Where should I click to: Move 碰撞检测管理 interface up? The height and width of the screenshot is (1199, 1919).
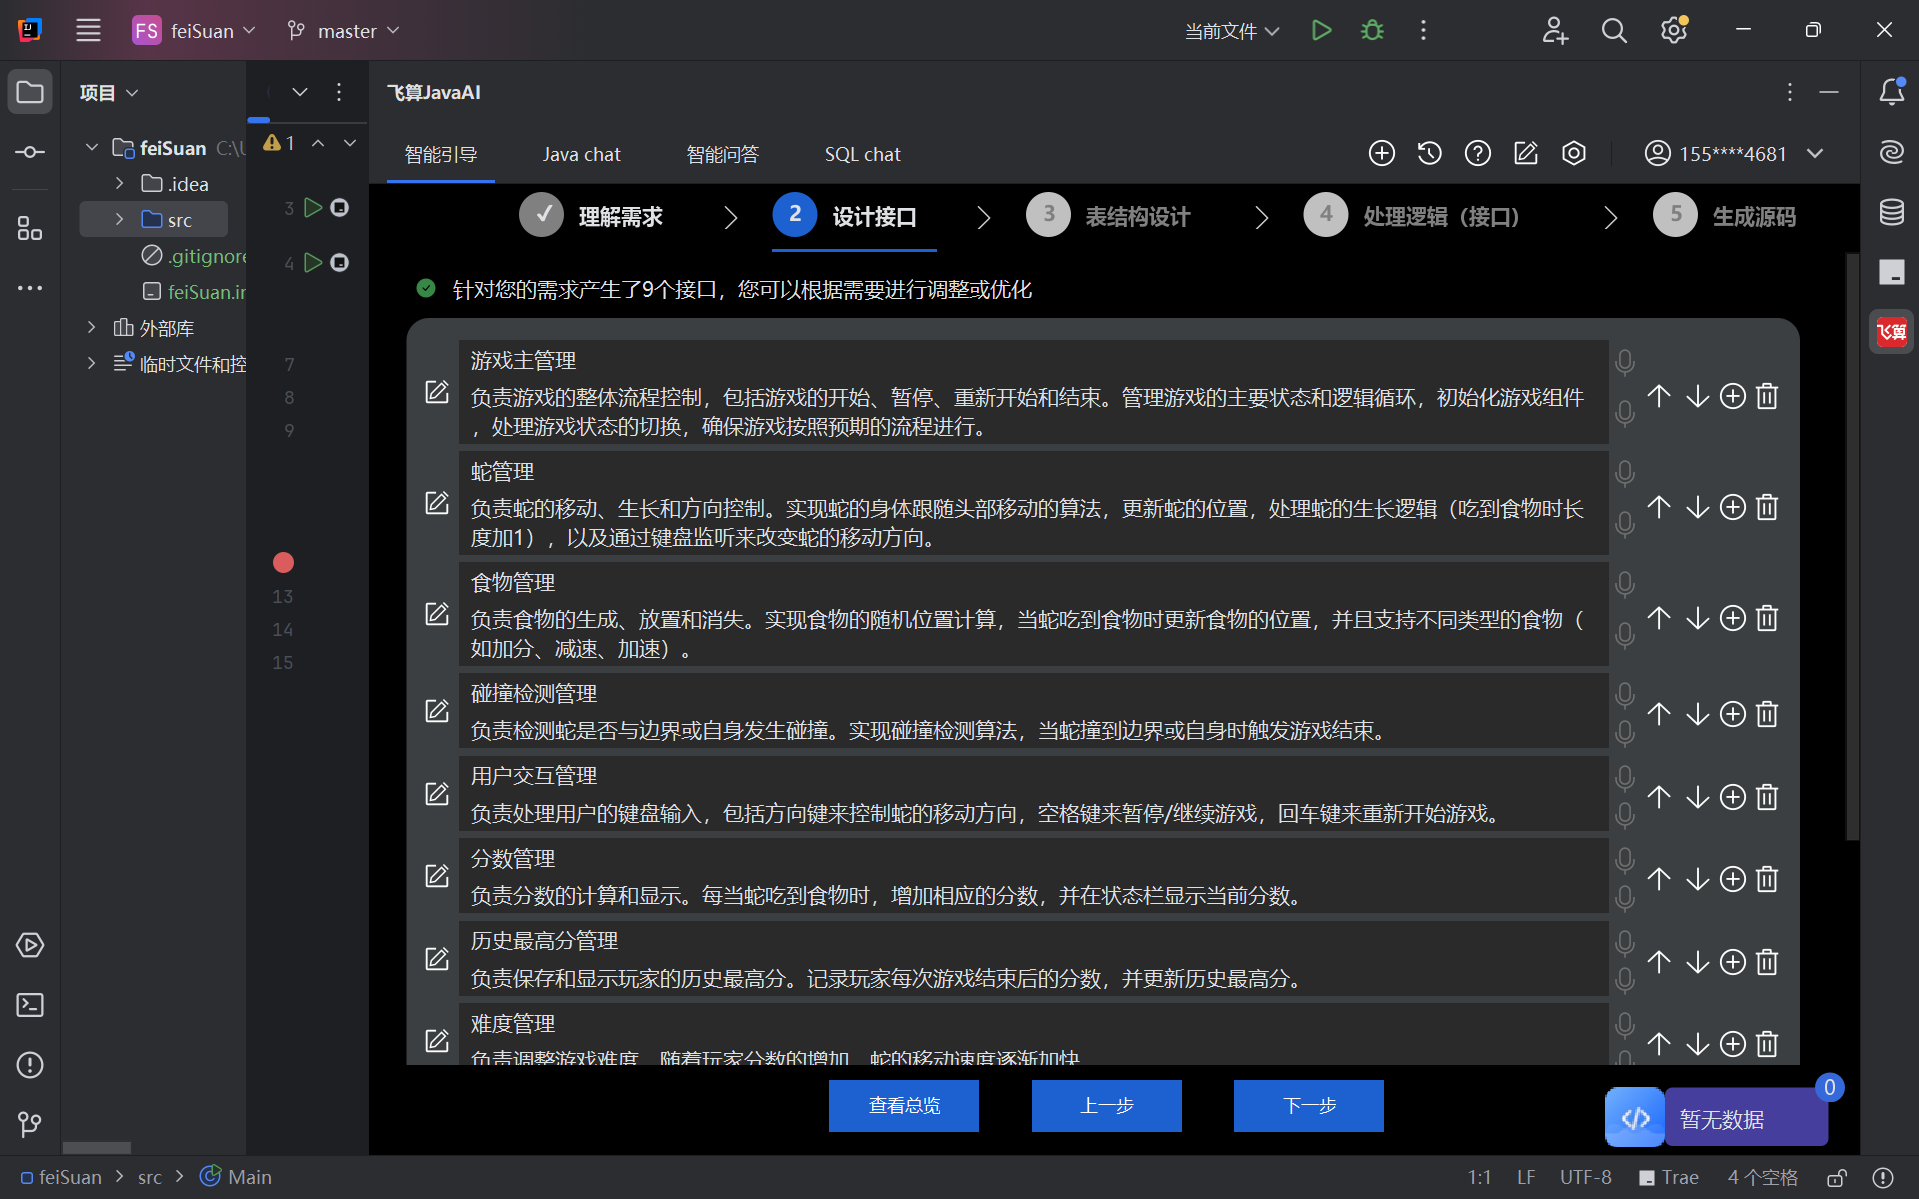tap(1659, 713)
